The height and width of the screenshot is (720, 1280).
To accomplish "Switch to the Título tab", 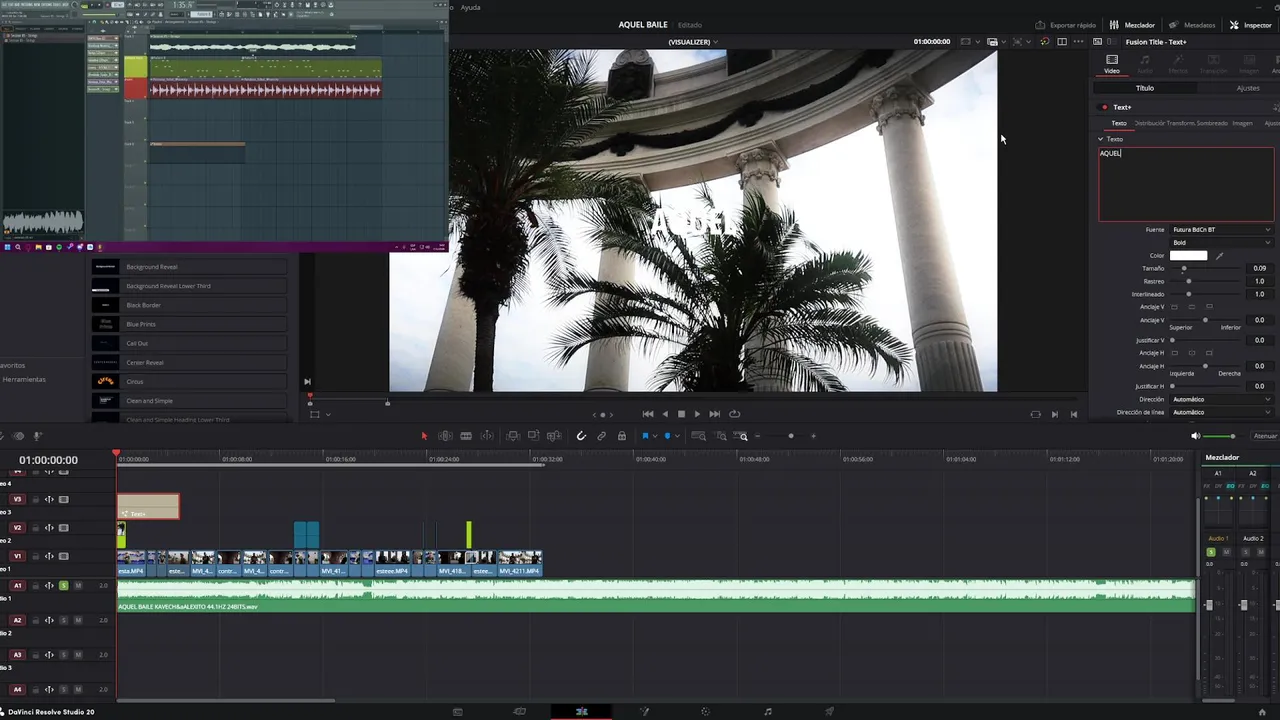I will 1145,88.
